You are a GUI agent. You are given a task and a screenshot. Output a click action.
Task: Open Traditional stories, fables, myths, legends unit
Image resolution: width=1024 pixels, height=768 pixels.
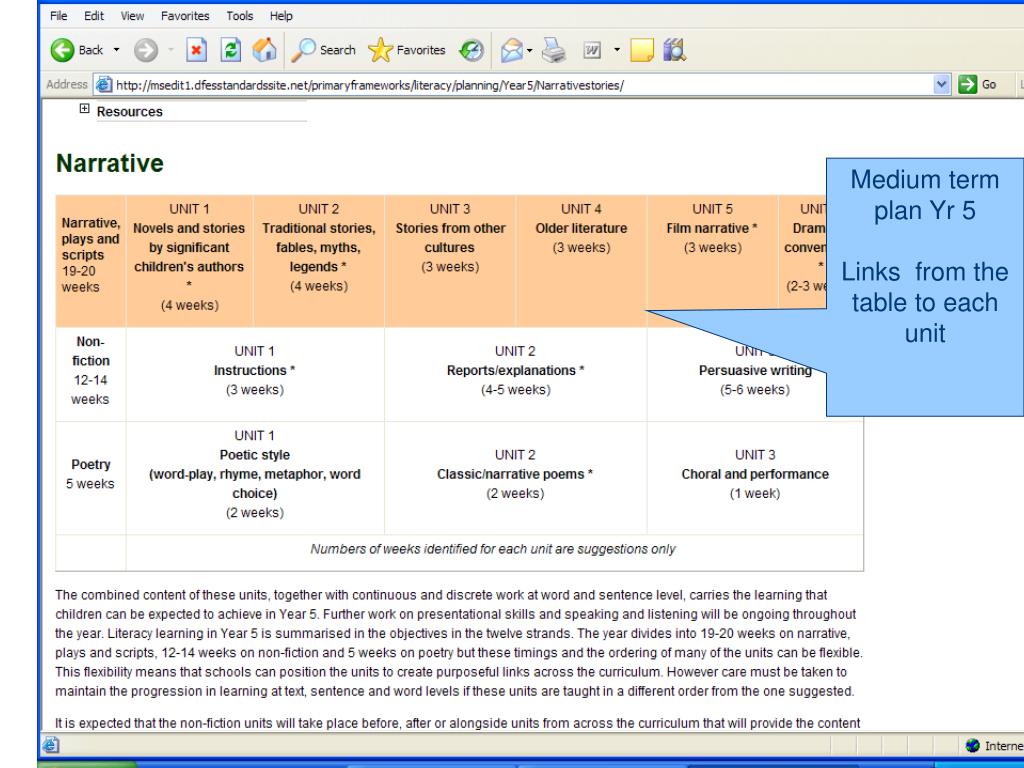pyautogui.click(x=319, y=248)
